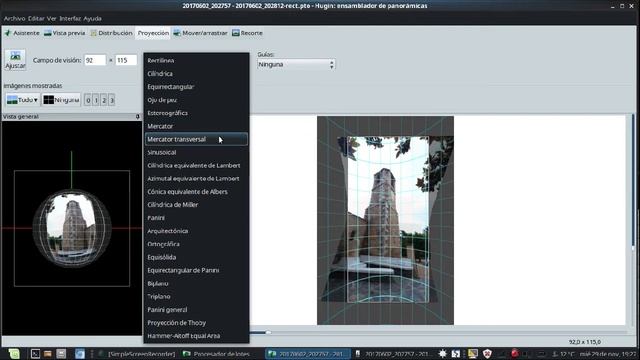Choose Azimutal equivalente de Lambert
Viewport: 640px width, 360px height.
pos(196,178)
